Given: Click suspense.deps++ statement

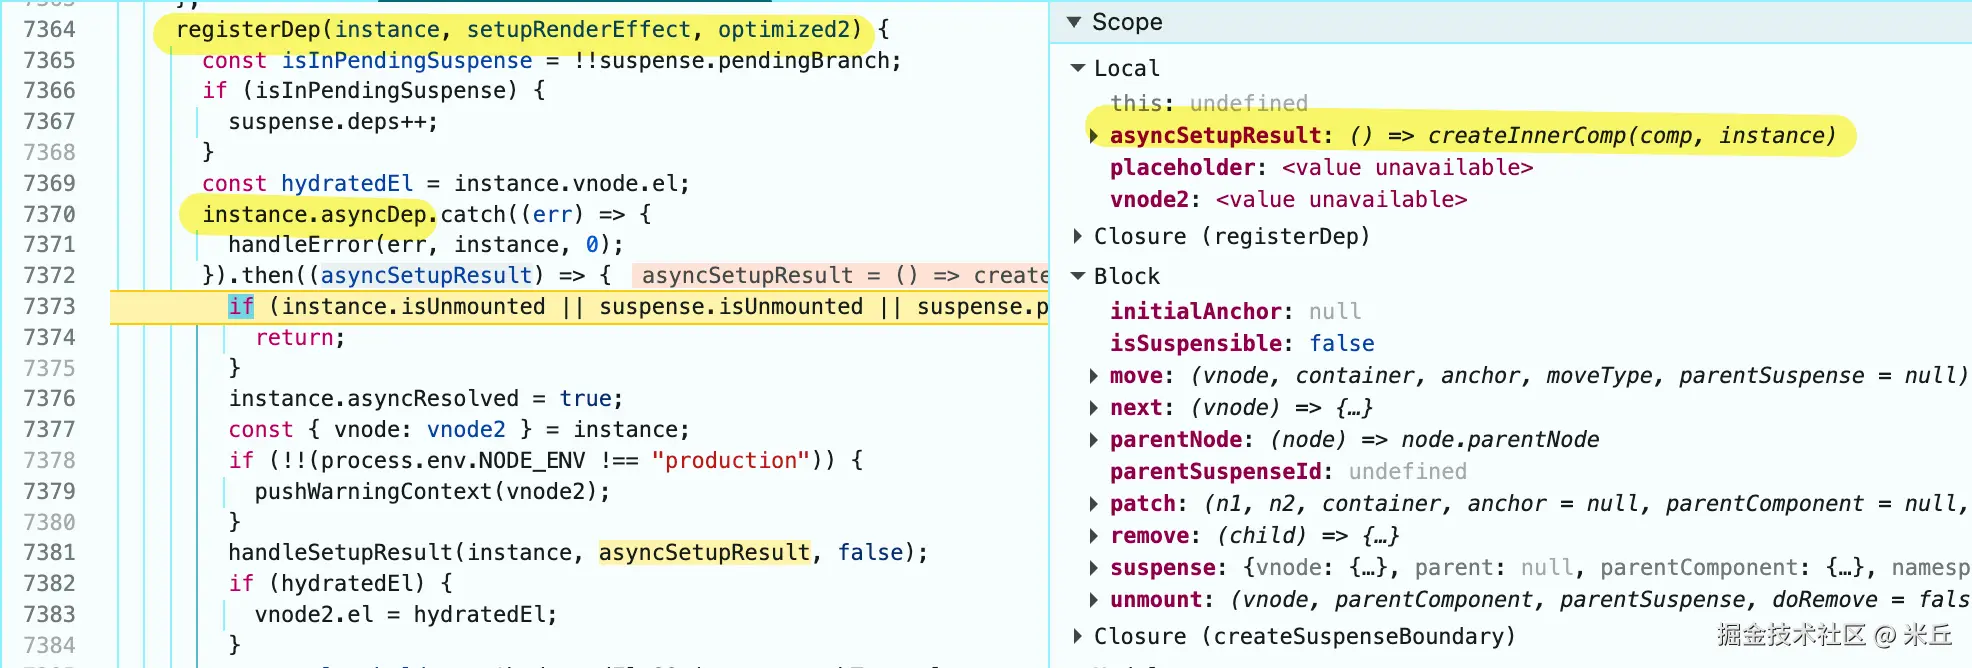Looking at the screenshot, I should [x=333, y=122].
